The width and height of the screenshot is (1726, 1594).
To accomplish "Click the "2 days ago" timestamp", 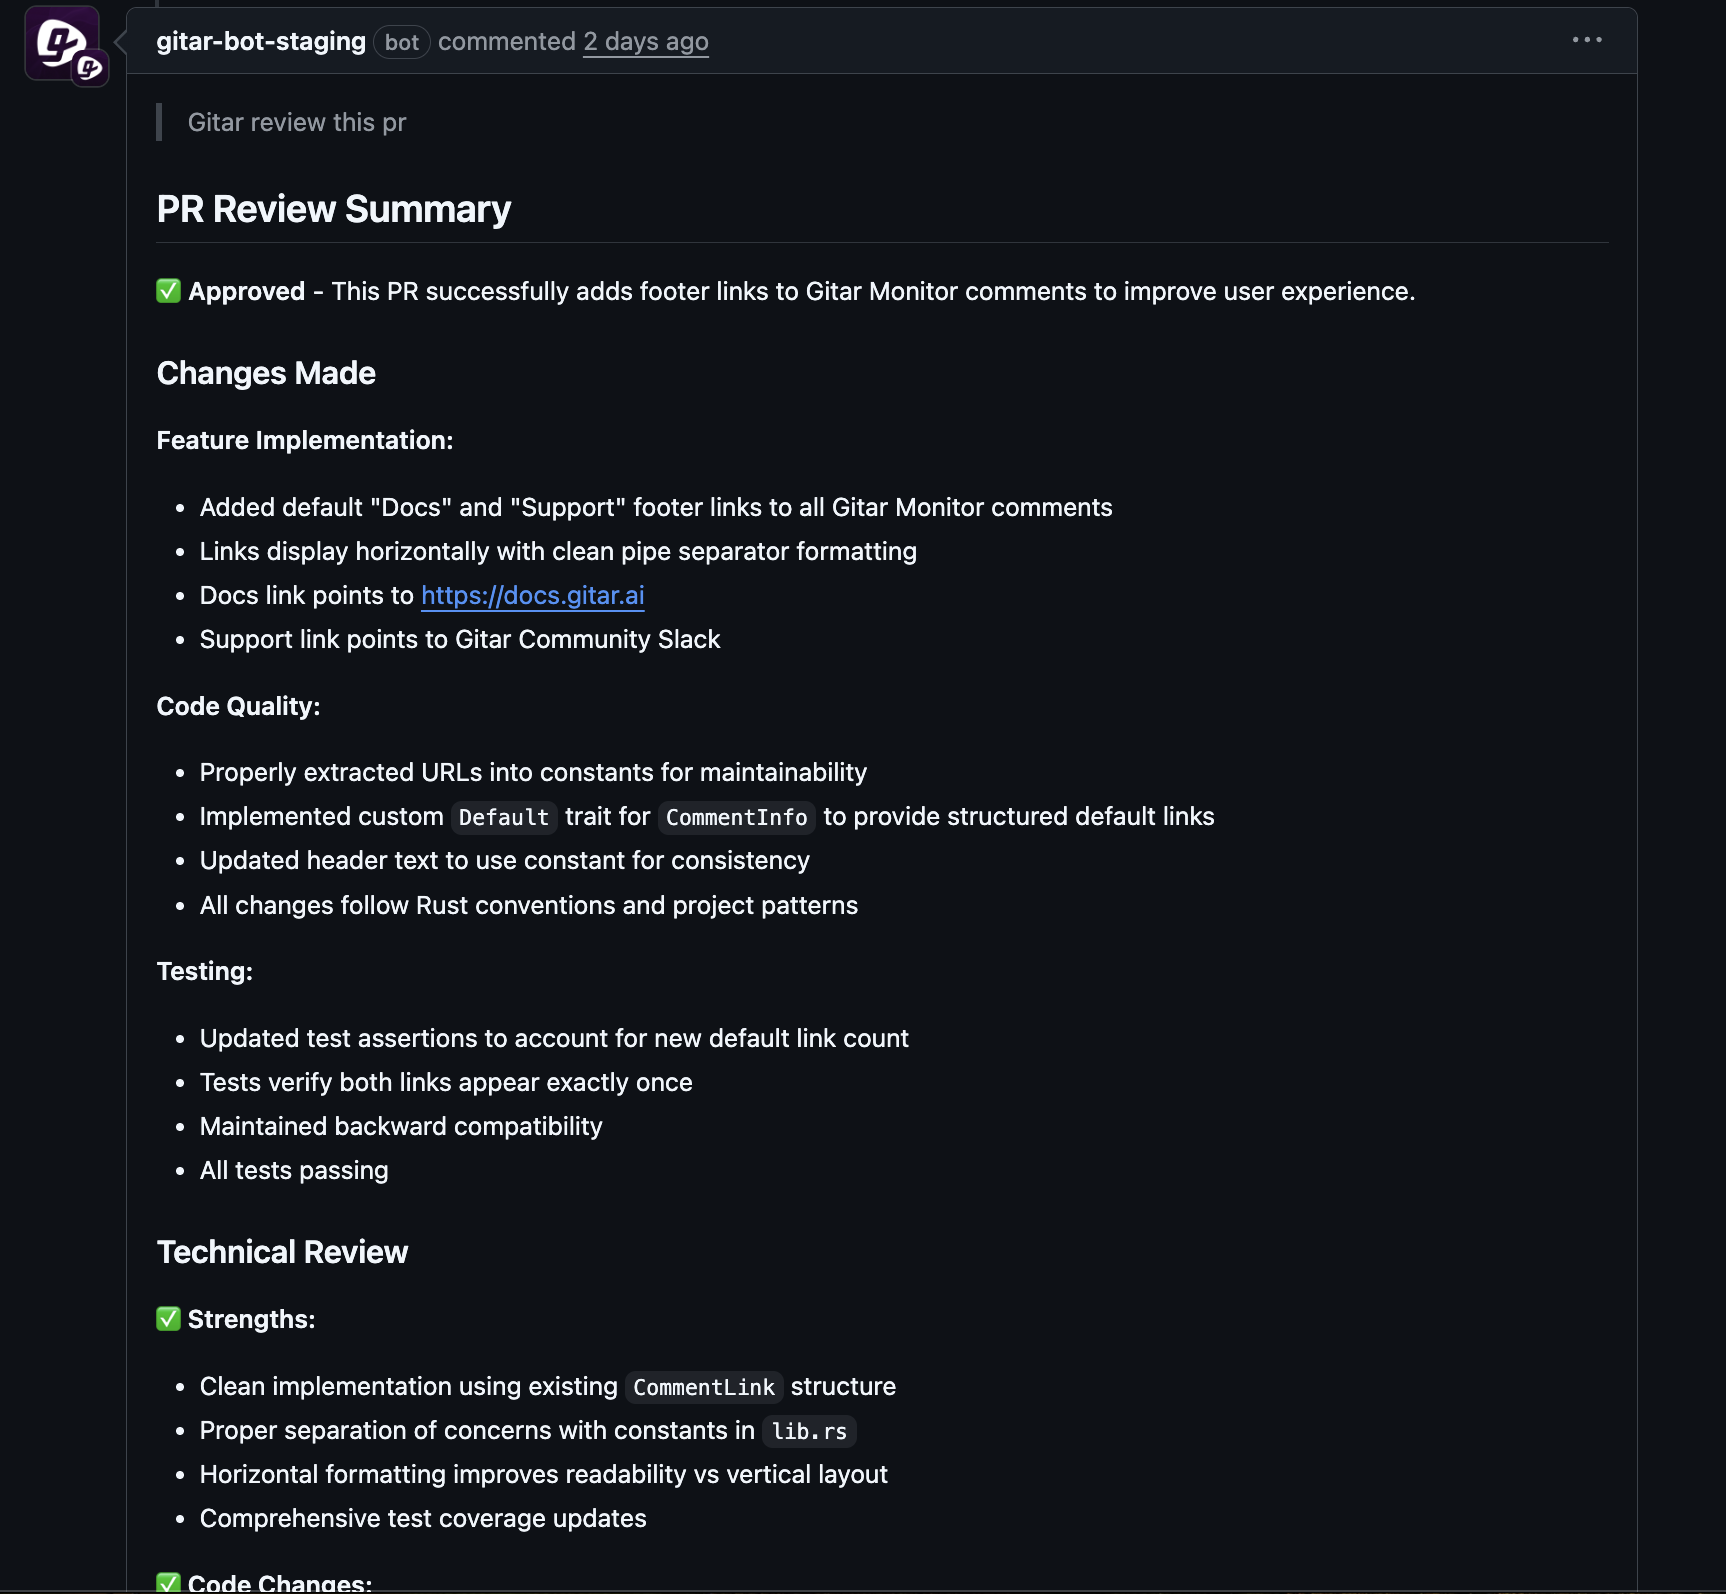I will [645, 41].
